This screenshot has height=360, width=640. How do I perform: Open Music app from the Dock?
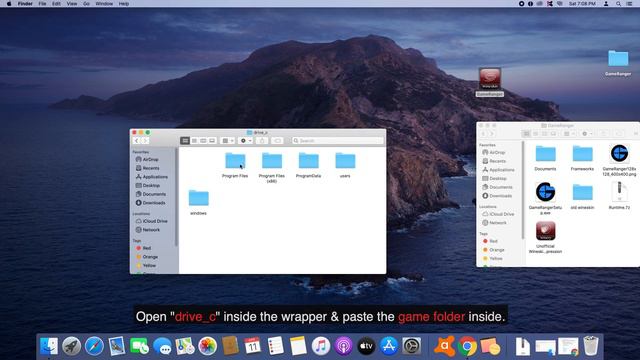tap(321, 347)
